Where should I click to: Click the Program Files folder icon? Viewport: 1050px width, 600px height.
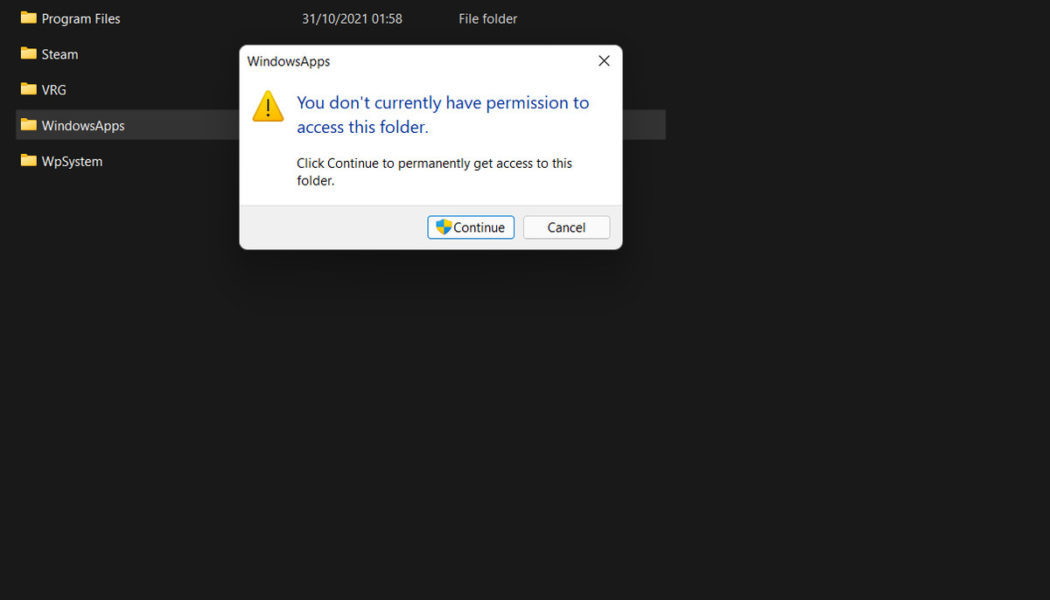[x=28, y=18]
